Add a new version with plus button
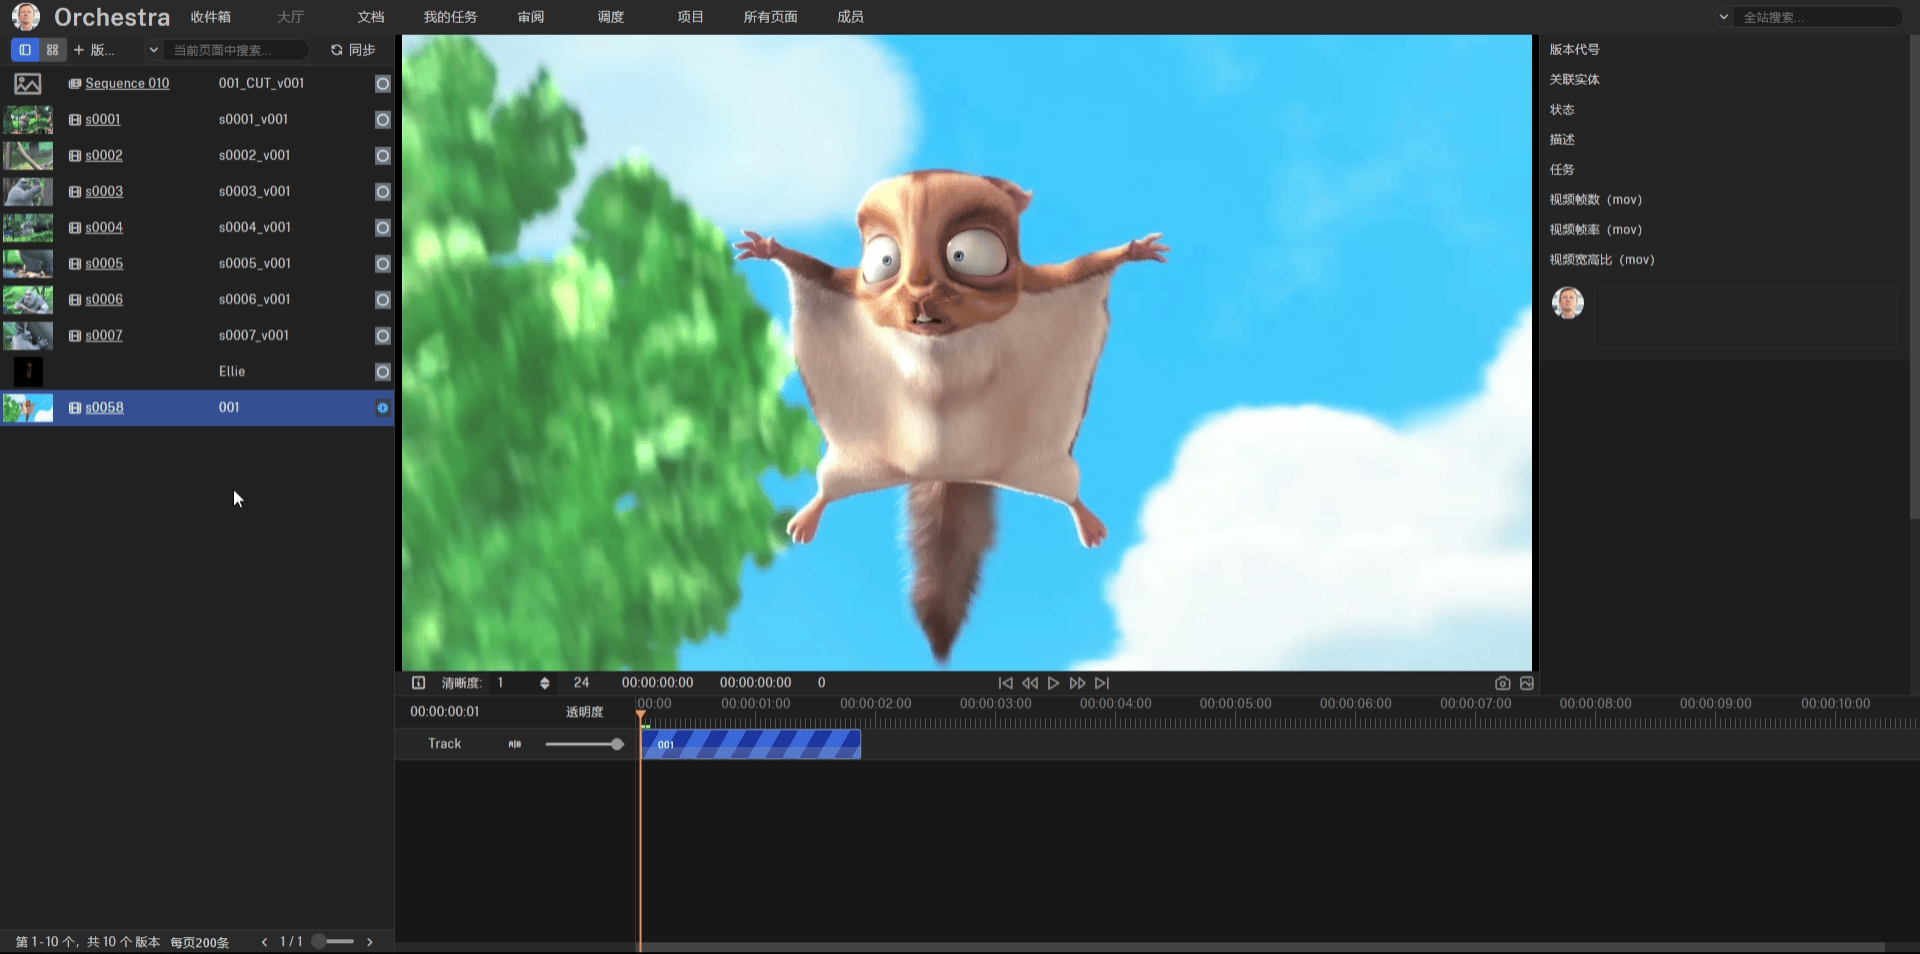The width and height of the screenshot is (1920, 954). tap(79, 50)
